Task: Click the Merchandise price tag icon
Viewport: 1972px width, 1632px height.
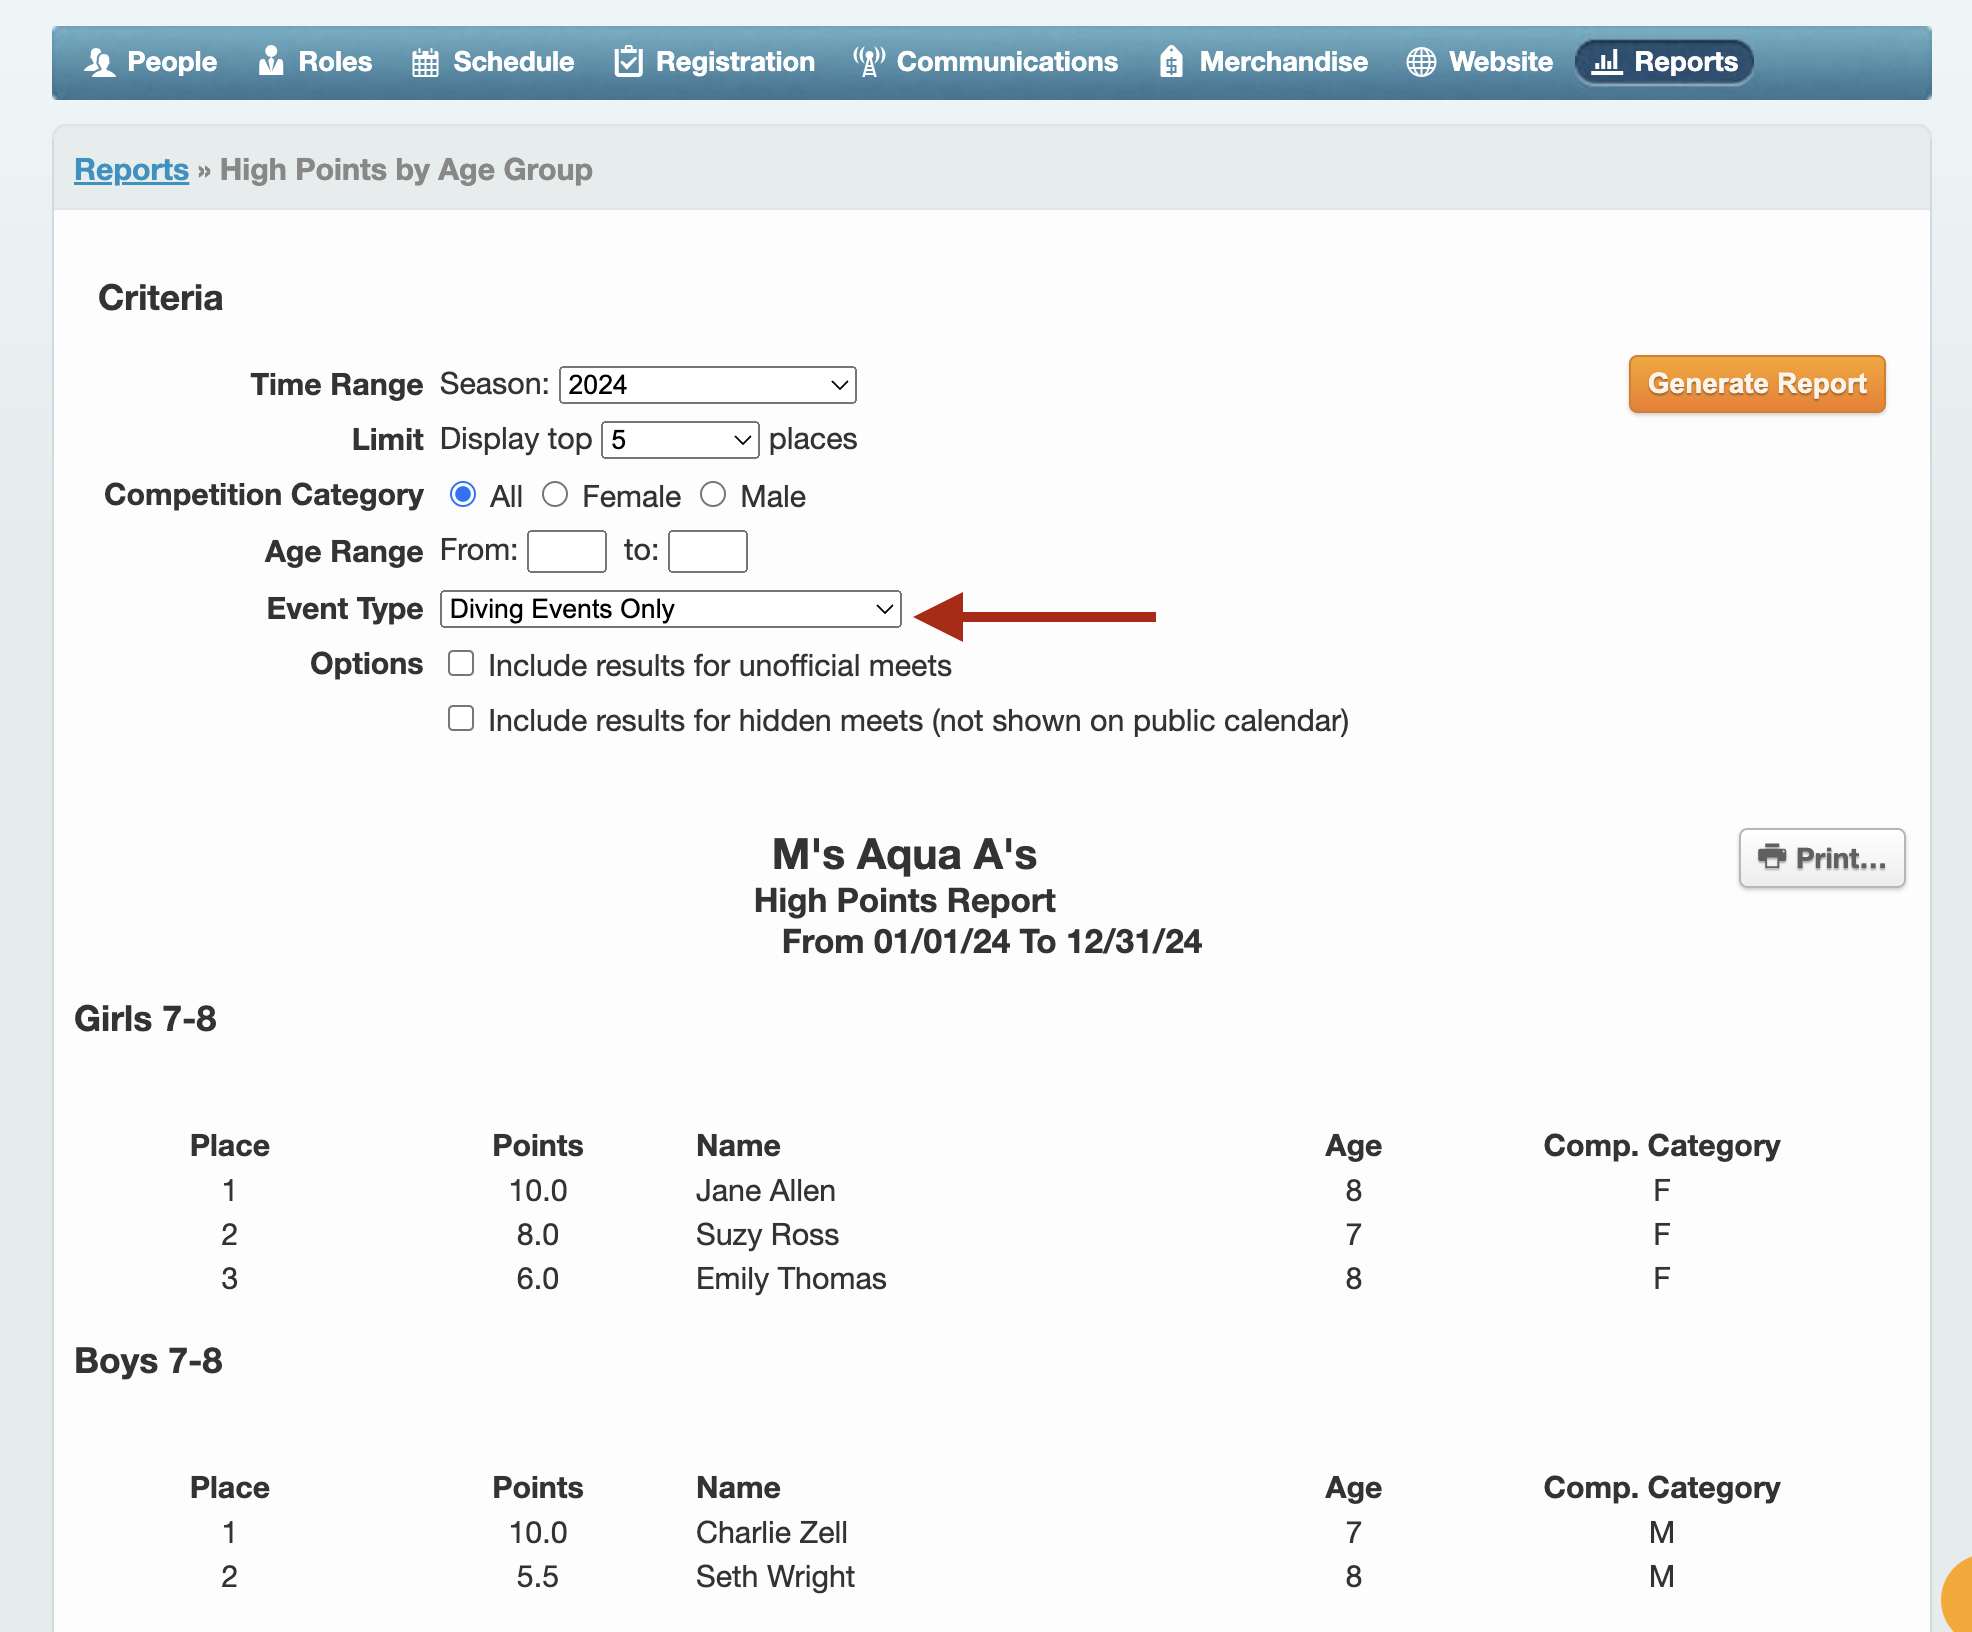Action: point(1171,62)
